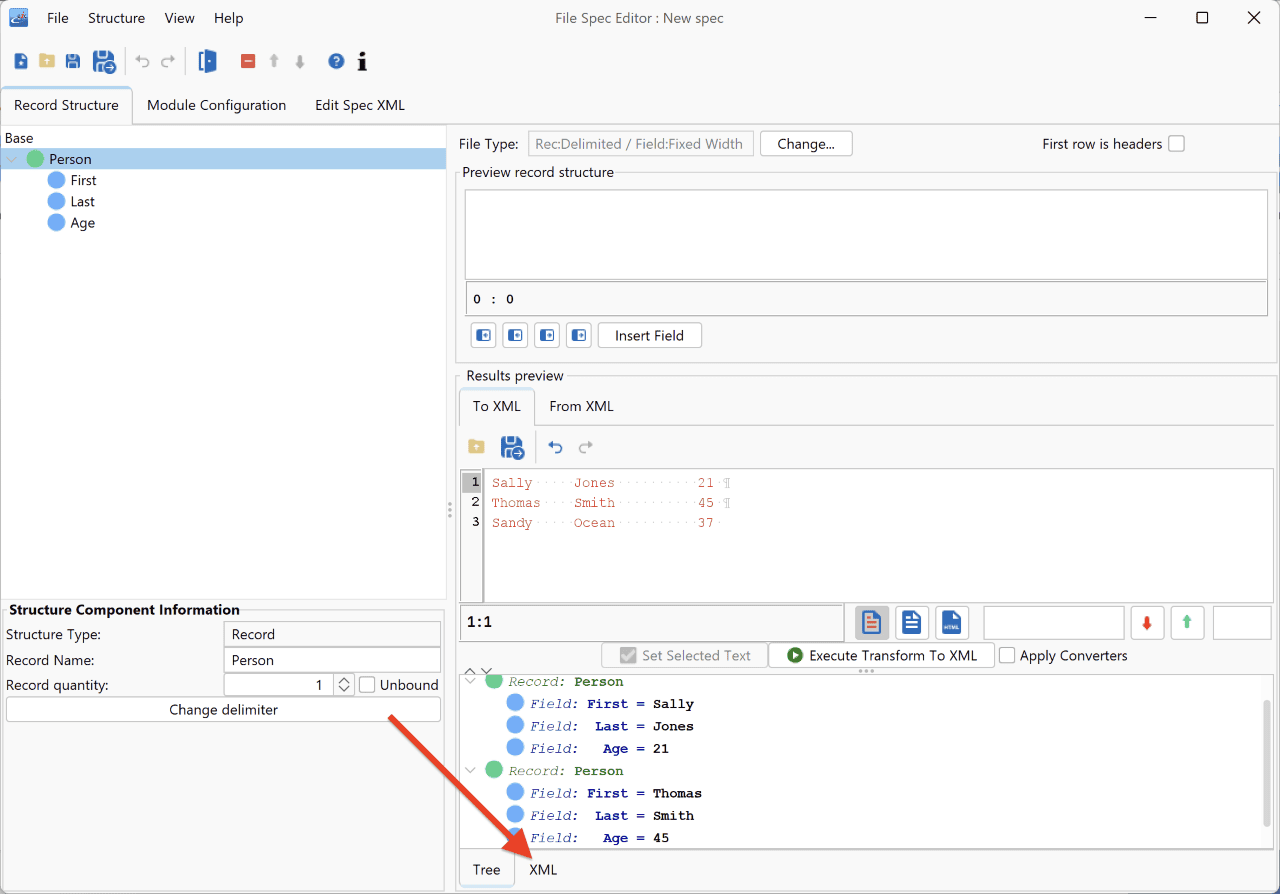Switch to the From XML tab

pyautogui.click(x=581, y=406)
